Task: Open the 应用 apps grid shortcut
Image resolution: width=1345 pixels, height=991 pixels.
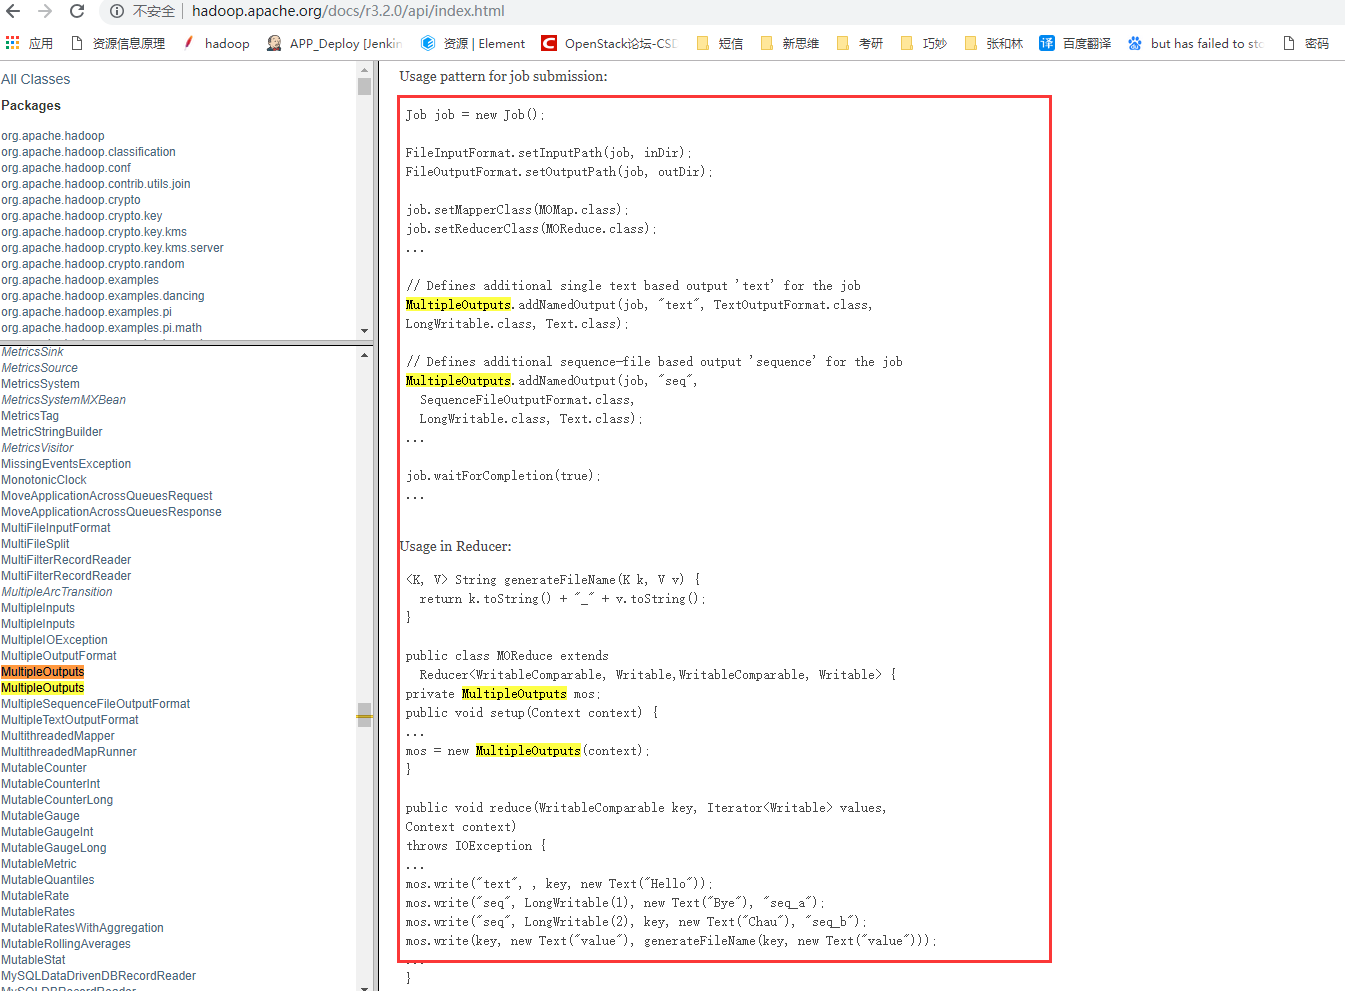Action: point(14,43)
